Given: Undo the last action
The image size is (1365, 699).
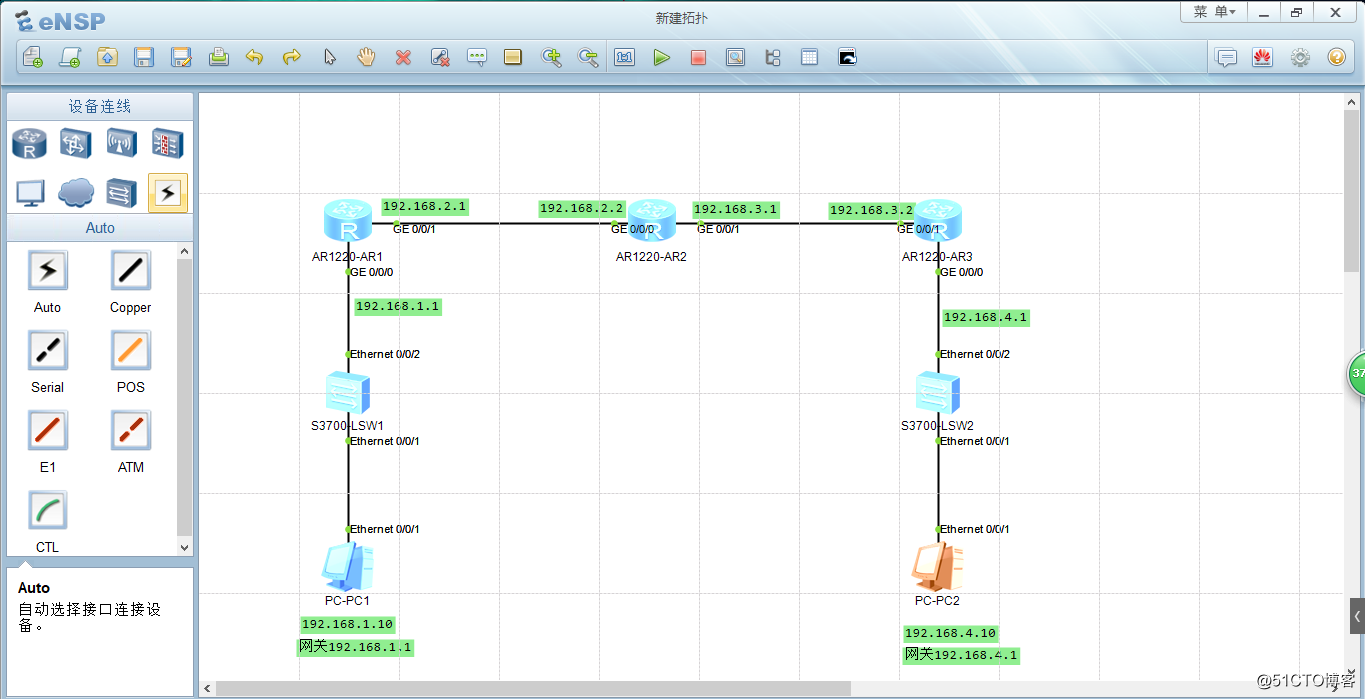Looking at the screenshot, I should coord(255,57).
